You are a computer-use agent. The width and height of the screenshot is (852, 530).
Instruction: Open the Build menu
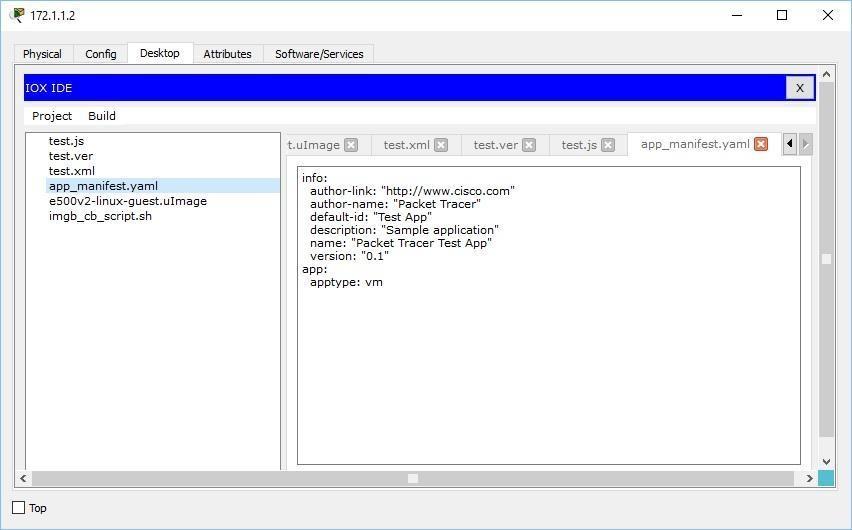tap(102, 116)
